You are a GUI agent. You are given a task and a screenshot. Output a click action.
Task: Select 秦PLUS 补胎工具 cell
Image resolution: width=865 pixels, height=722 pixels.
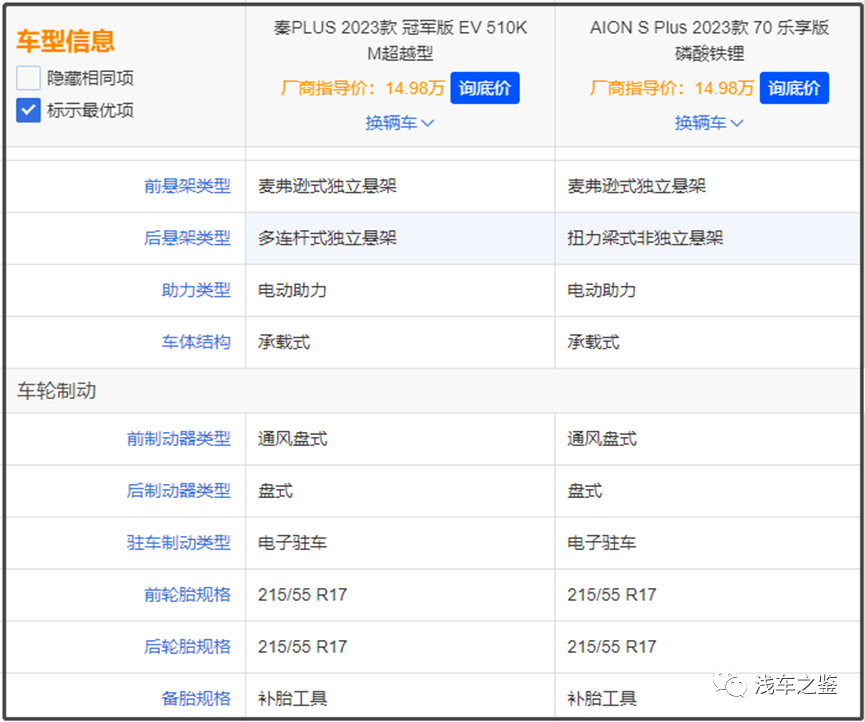(x=400, y=696)
